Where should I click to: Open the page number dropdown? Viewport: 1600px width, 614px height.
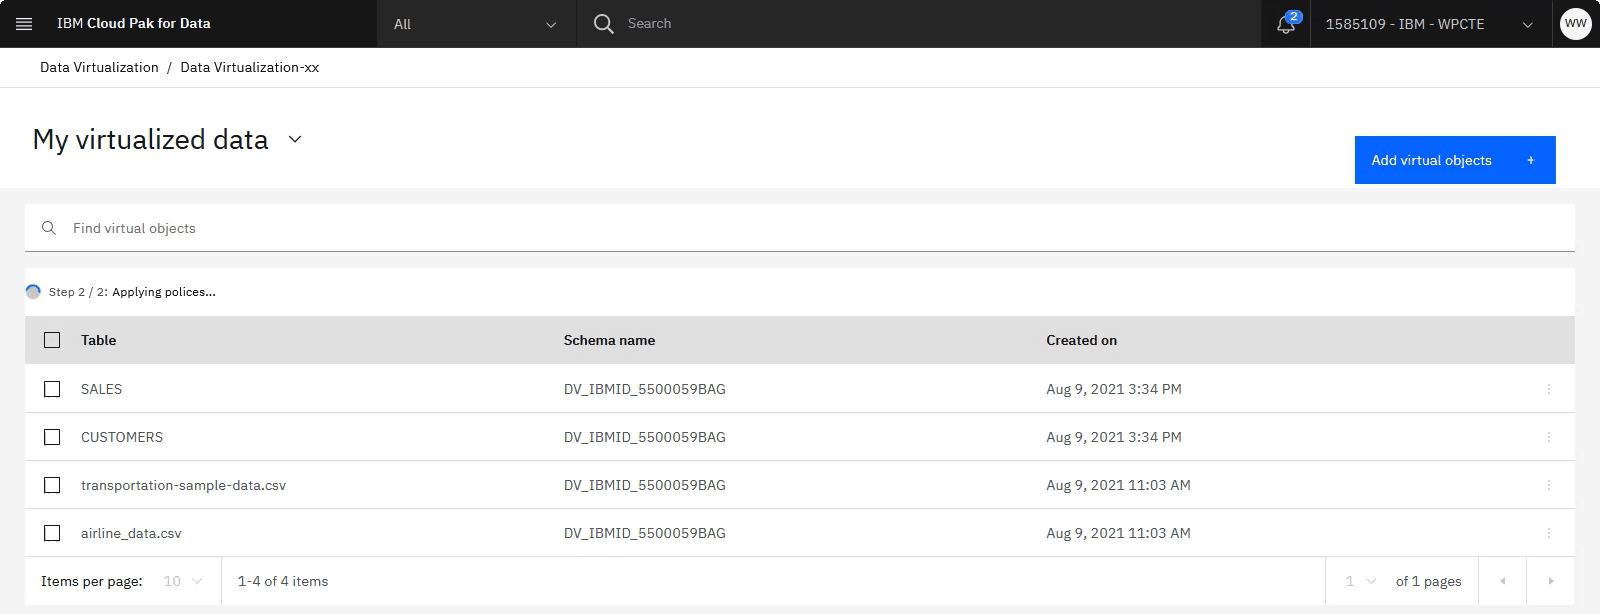[1360, 581]
